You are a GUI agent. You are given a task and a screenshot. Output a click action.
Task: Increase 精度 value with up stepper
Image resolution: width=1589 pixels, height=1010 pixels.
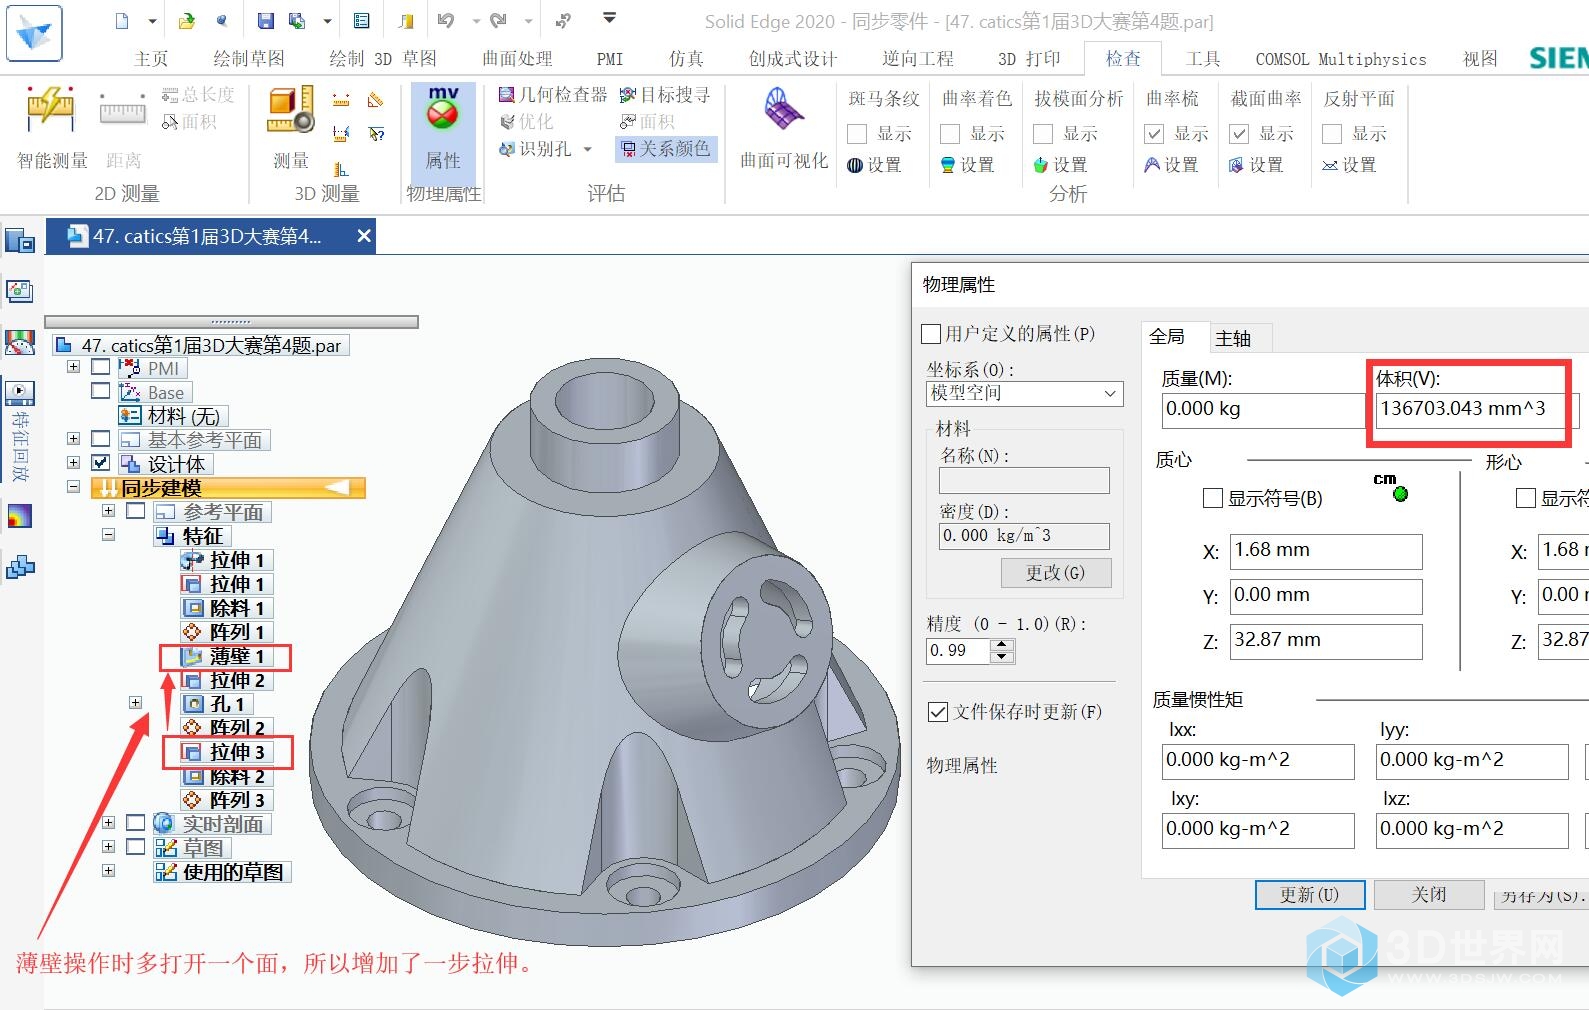click(x=1002, y=645)
